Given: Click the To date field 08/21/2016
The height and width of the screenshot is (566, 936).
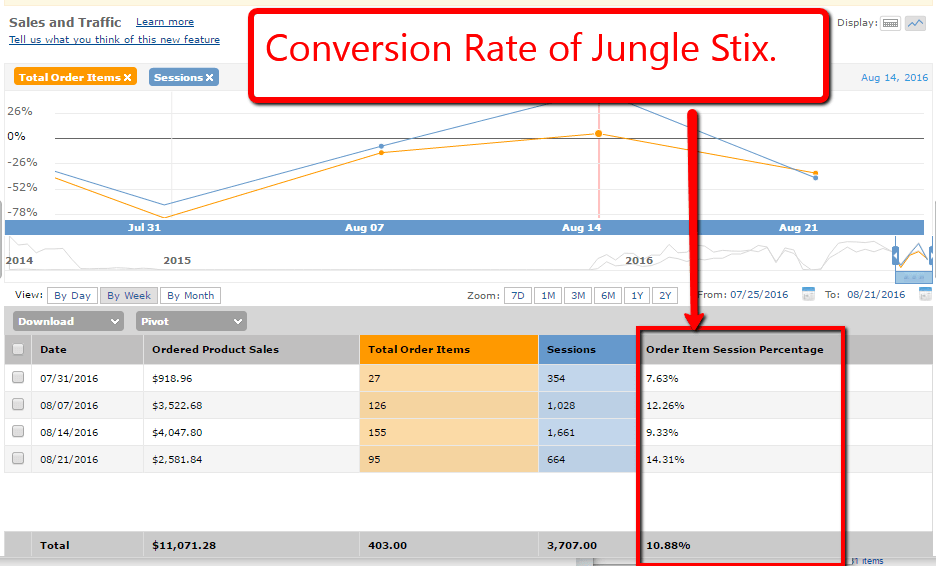Looking at the screenshot, I should (x=876, y=295).
